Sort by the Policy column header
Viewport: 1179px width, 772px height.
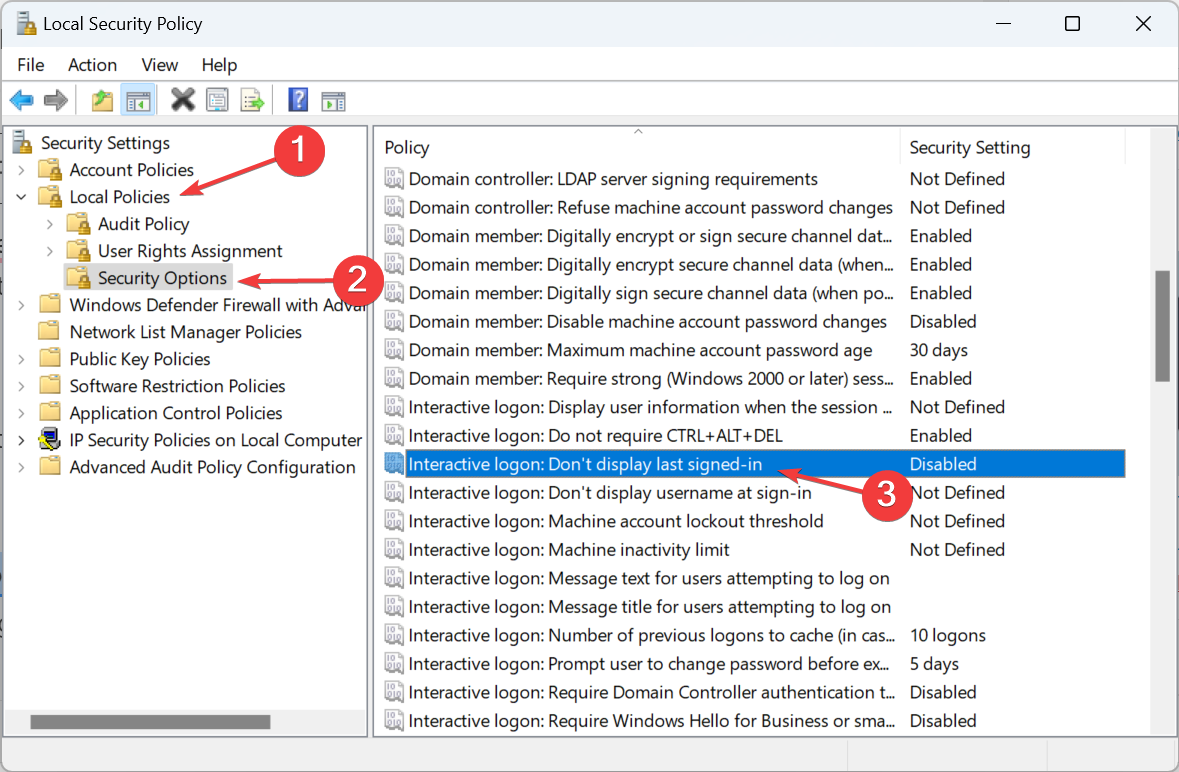pos(638,147)
